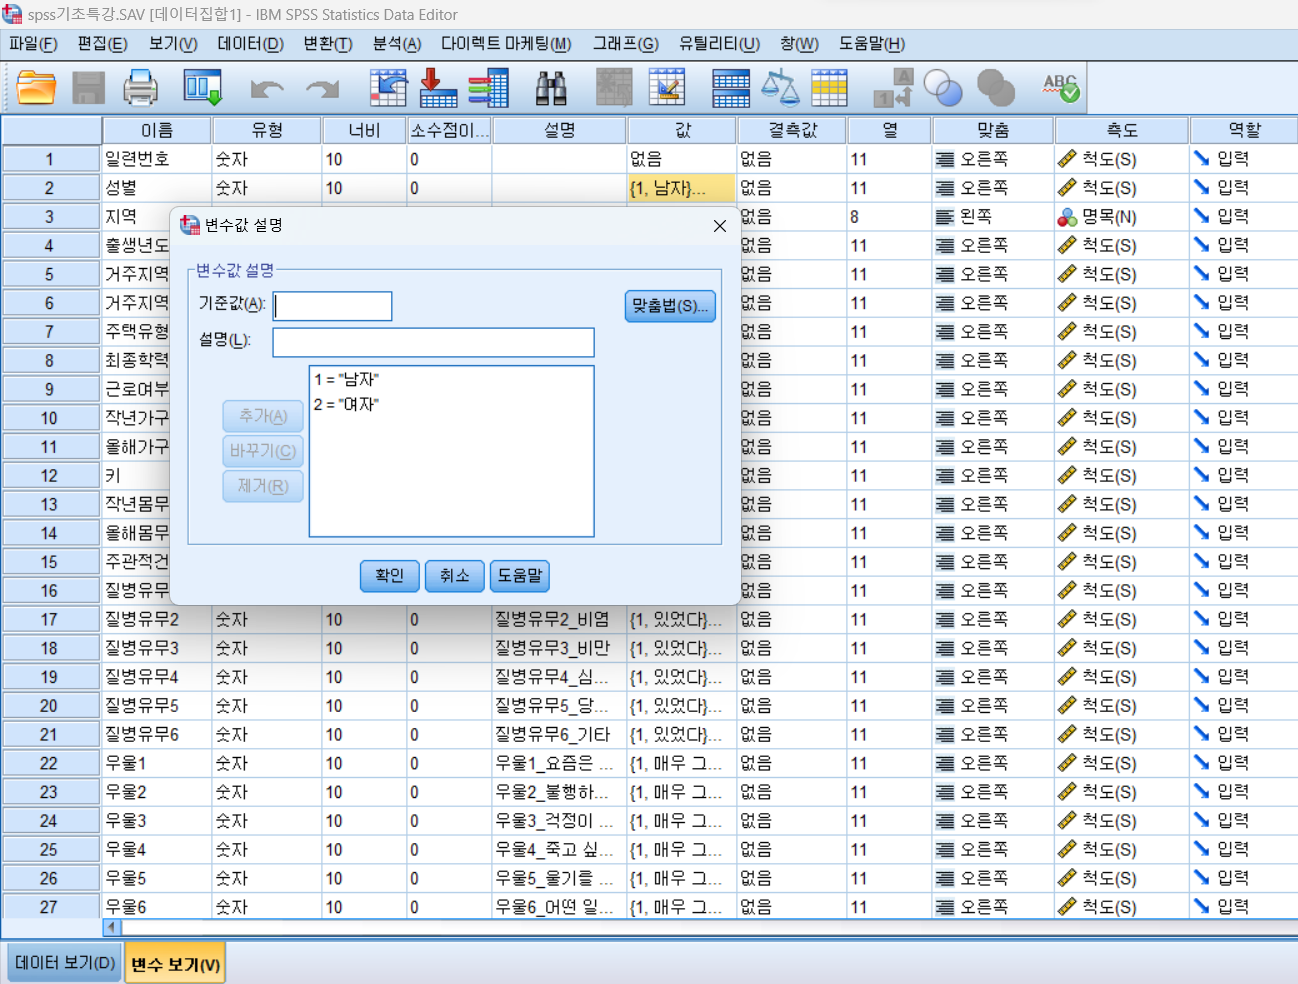Click the Undo arrow icon
Image resolution: width=1298 pixels, height=984 pixels.
click(266, 90)
